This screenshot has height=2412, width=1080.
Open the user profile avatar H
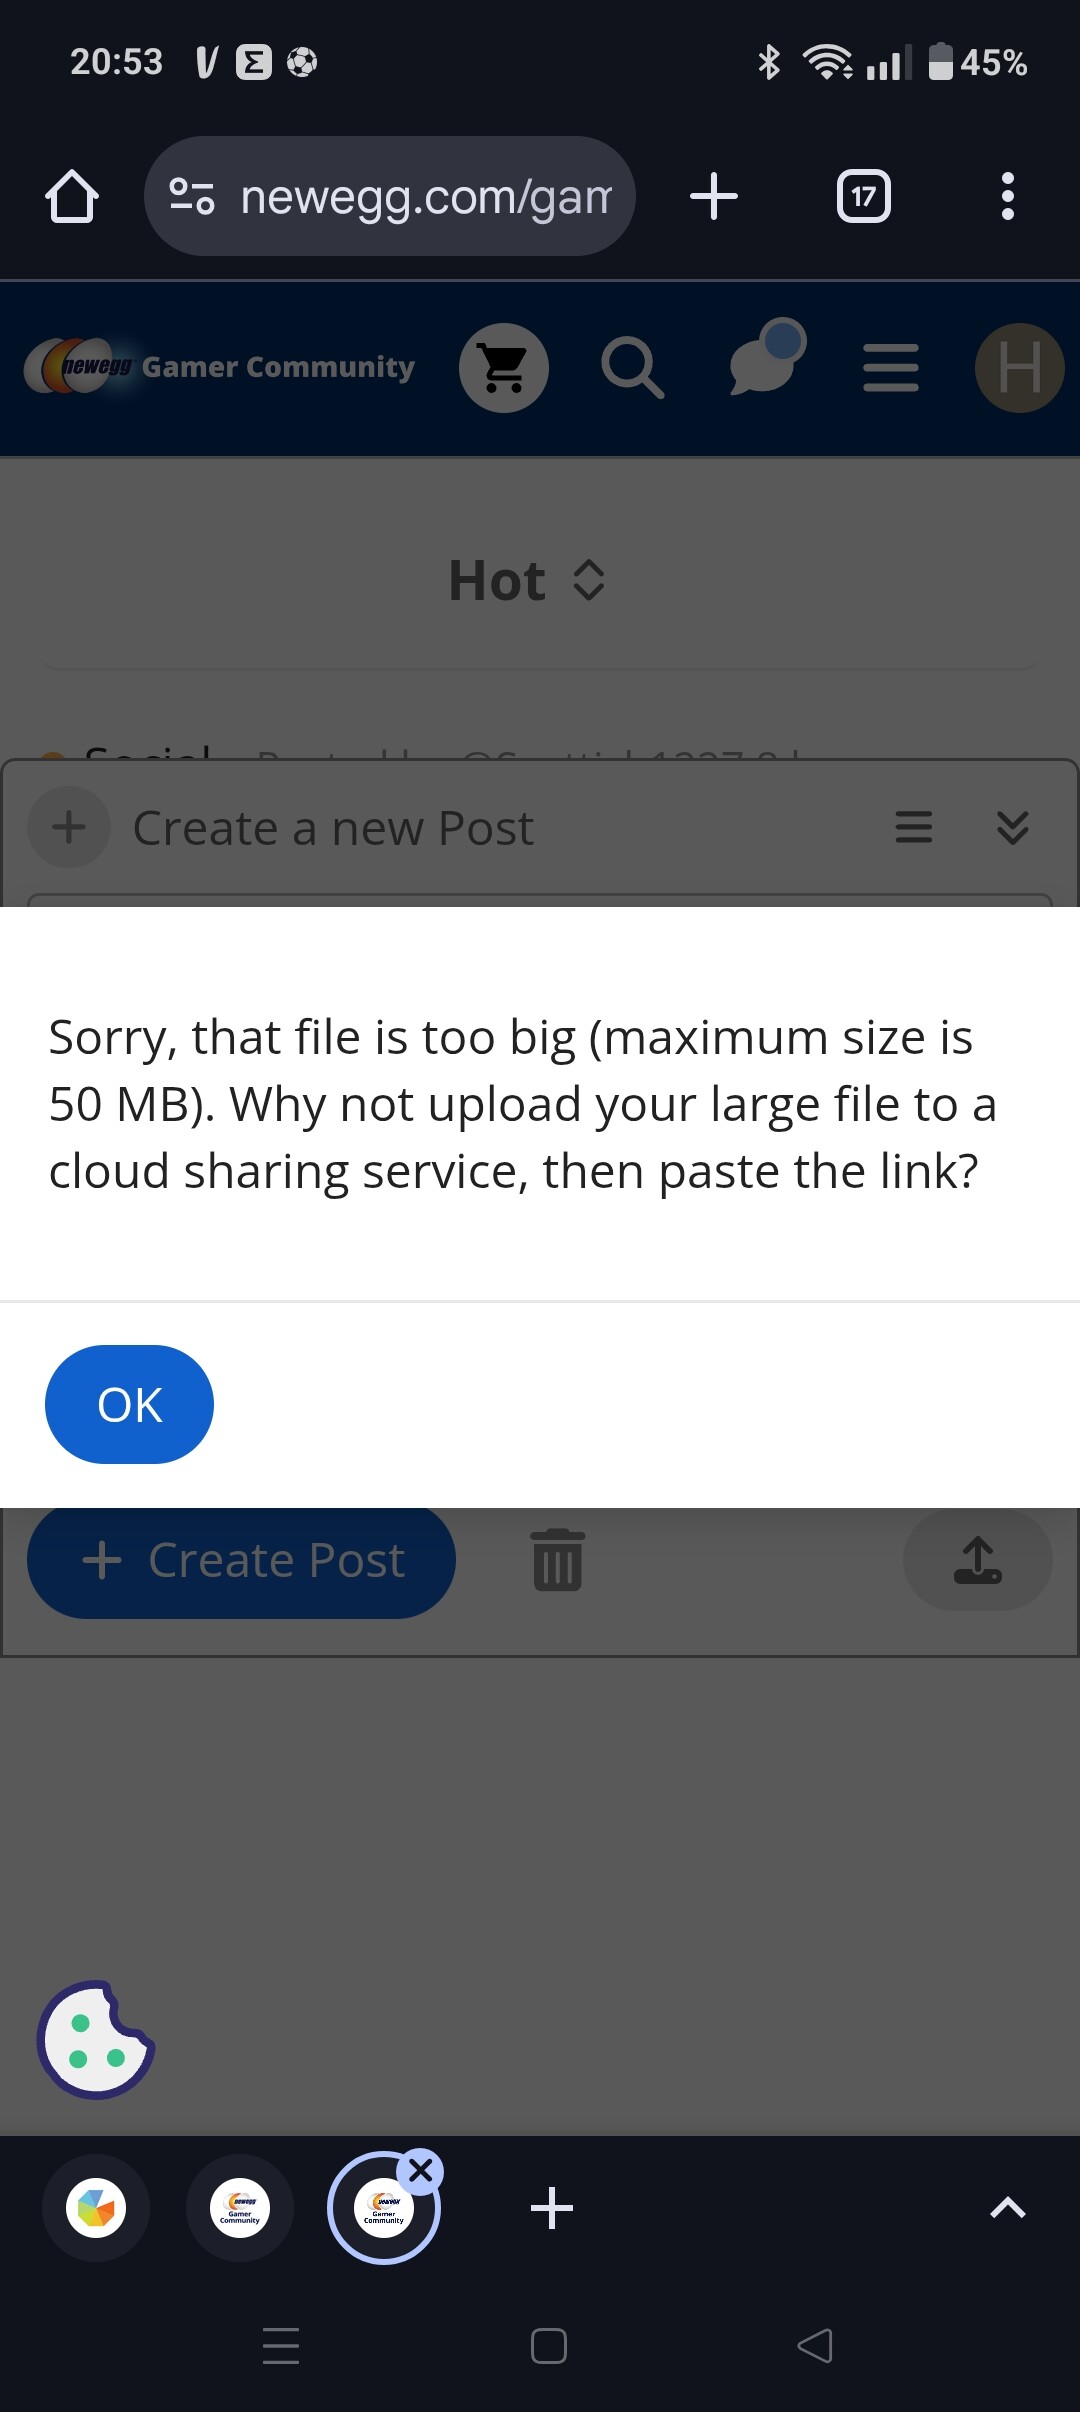[x=1019, y=368]
